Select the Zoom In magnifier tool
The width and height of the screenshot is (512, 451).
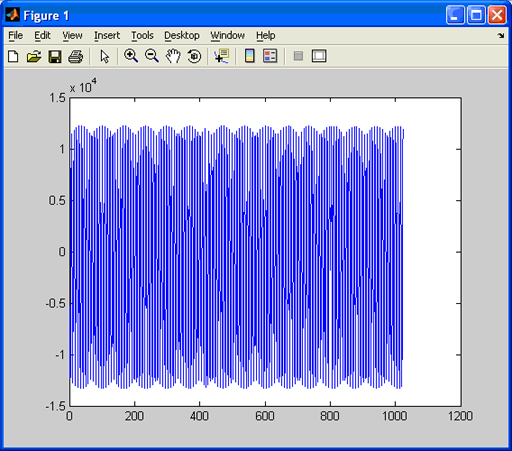(x=131, y=56)
